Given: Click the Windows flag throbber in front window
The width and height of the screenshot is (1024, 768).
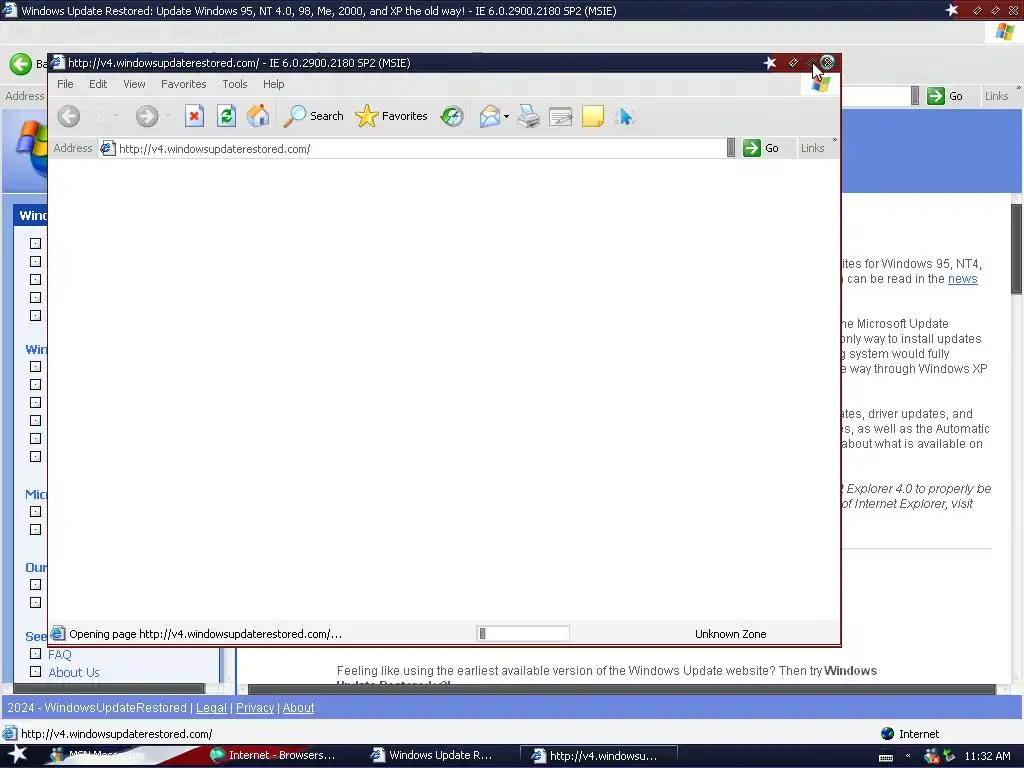Looking at the screenshot, I should click(x=820, y=85).
